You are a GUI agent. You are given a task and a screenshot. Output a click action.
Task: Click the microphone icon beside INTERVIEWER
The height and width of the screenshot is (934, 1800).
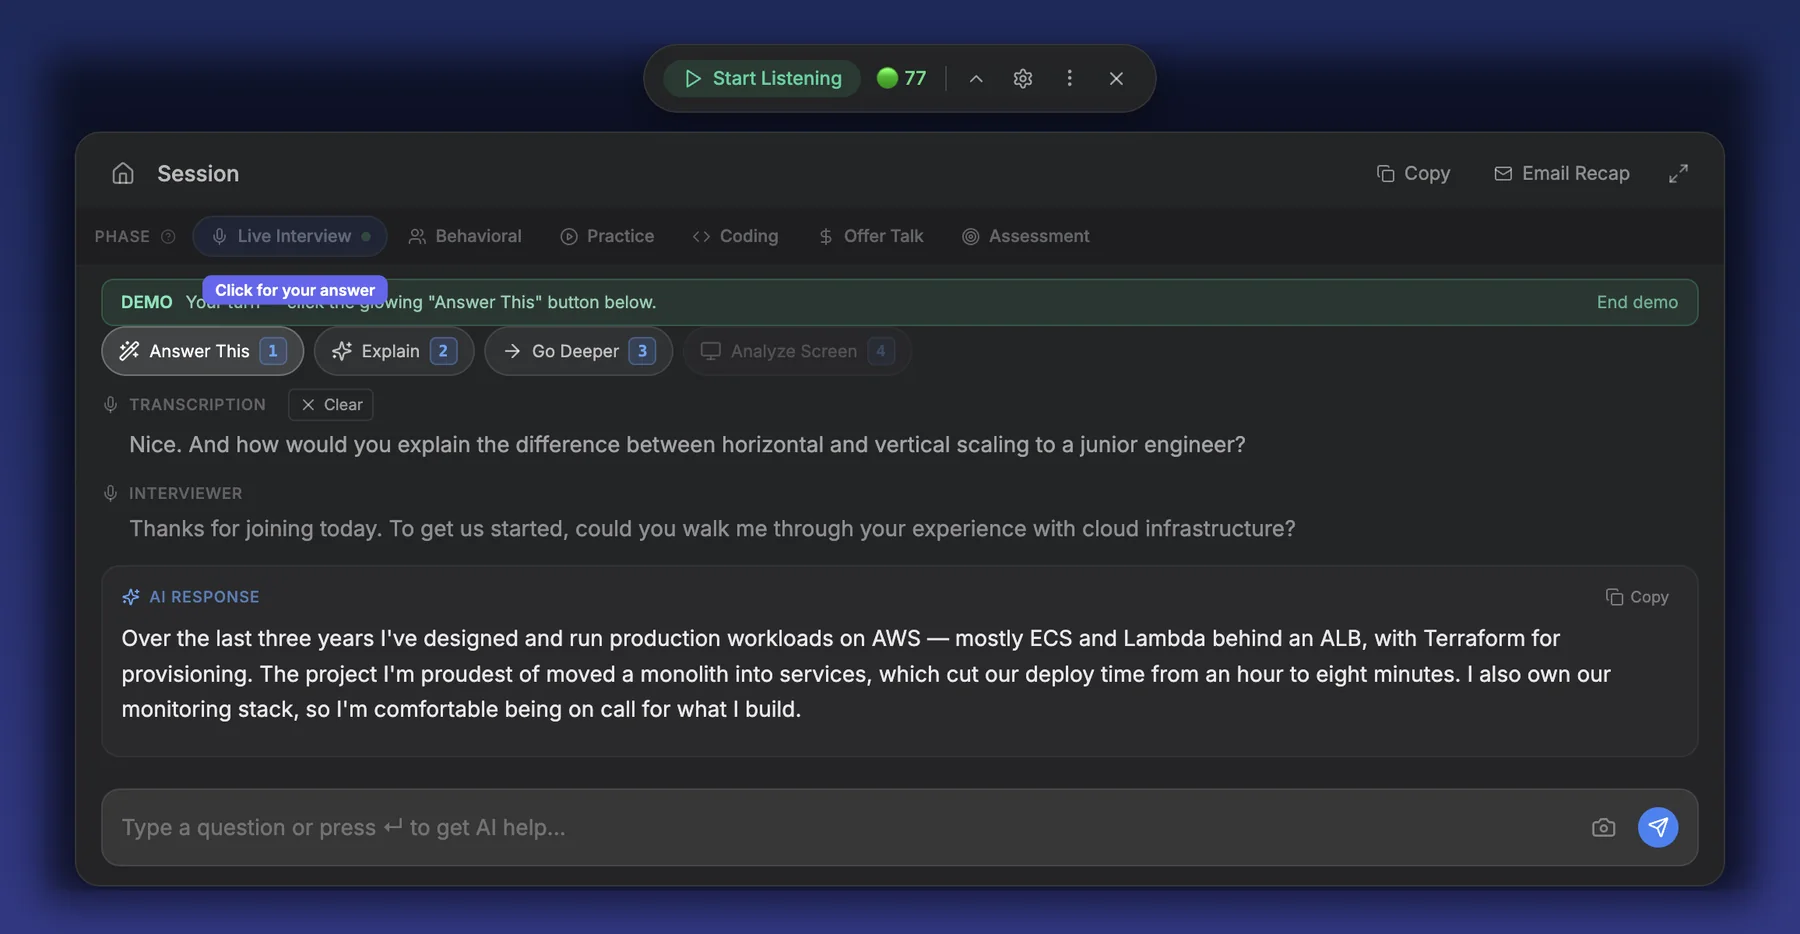coord(111,493)
